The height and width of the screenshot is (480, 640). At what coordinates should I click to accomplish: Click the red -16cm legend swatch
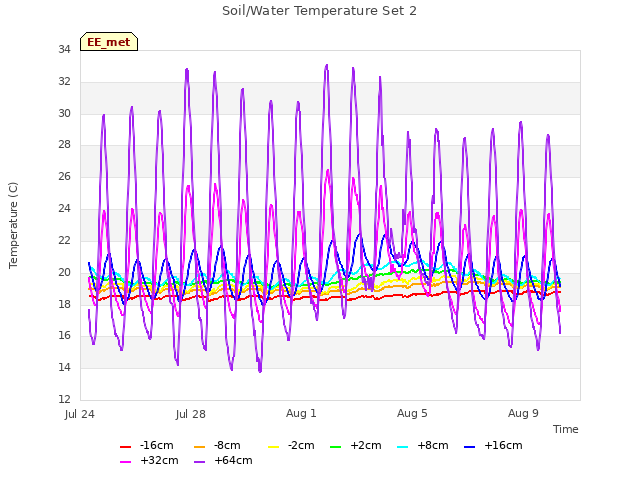pos(125,447)
